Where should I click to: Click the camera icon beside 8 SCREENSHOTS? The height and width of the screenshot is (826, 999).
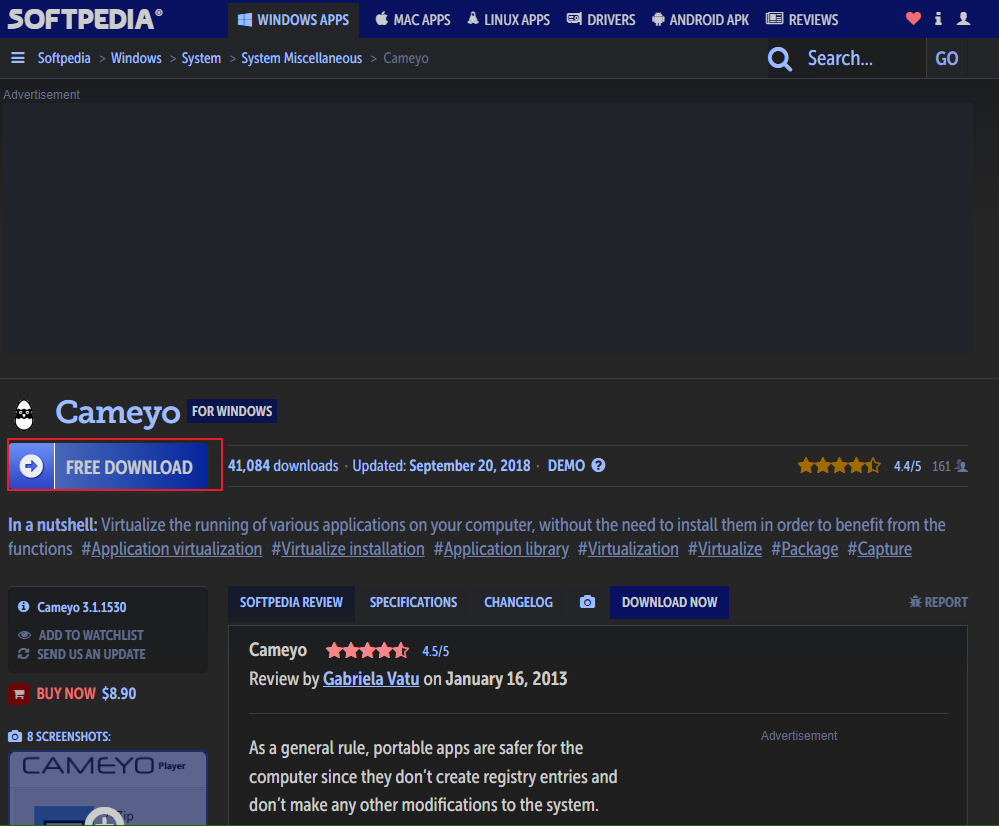click(15, 737)
